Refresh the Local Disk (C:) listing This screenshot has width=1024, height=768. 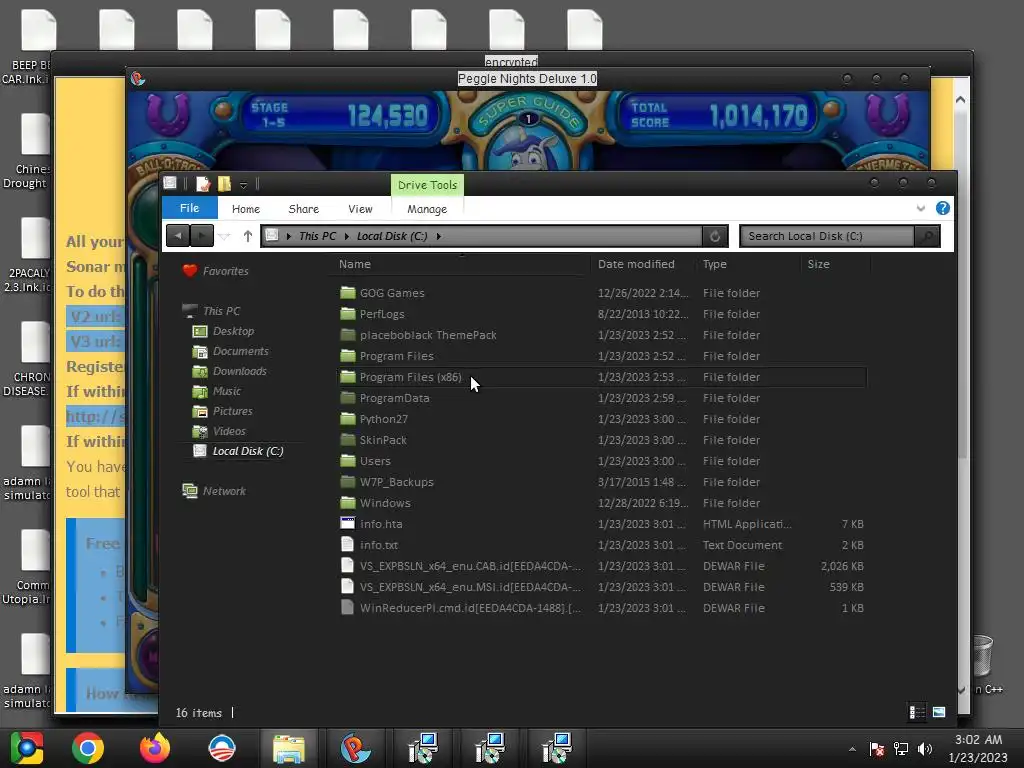[715, 236]
